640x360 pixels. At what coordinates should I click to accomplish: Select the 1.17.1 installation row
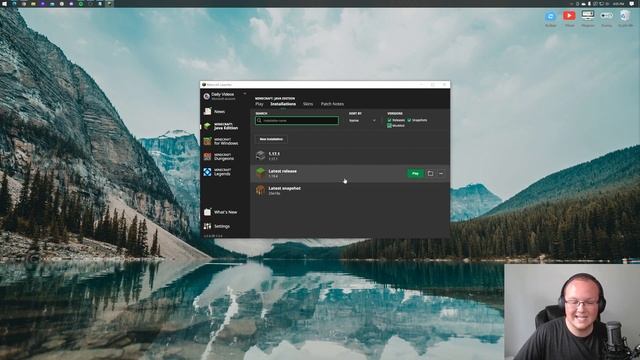(x=350, y=156)
